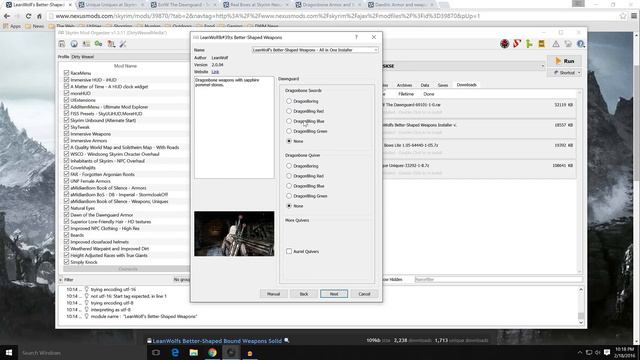The image size is (640, 360).
Task: Select DragonBoring under Dragonbone Swords
Action: (289, 101)
